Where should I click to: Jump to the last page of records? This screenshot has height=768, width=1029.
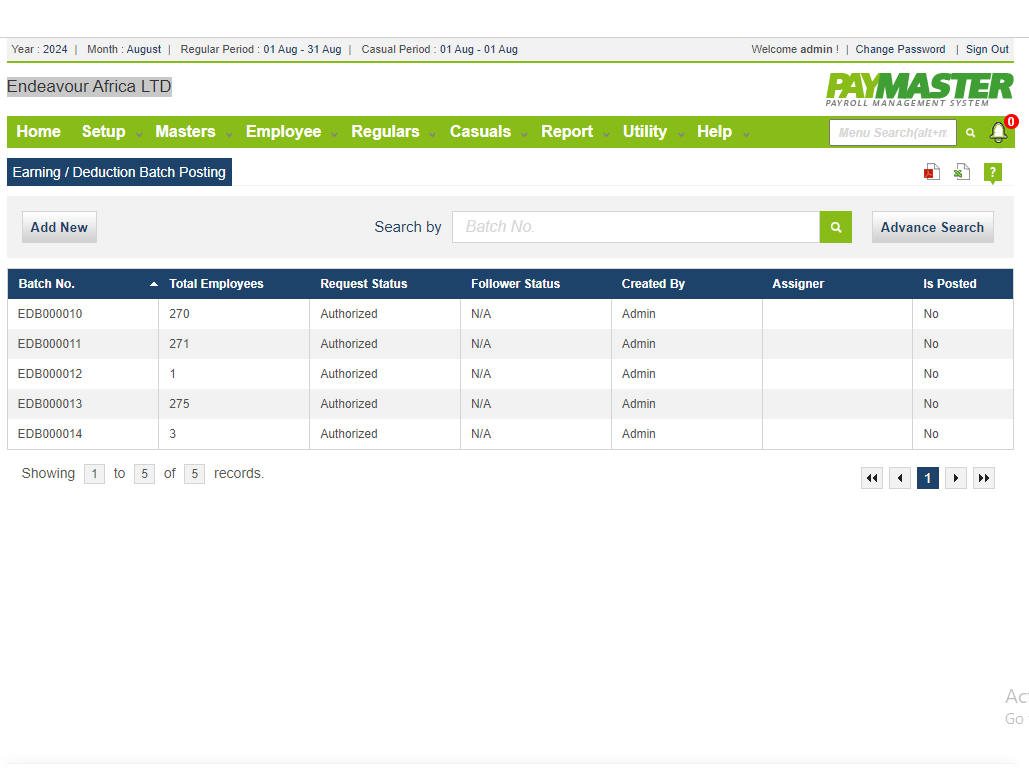984,478
